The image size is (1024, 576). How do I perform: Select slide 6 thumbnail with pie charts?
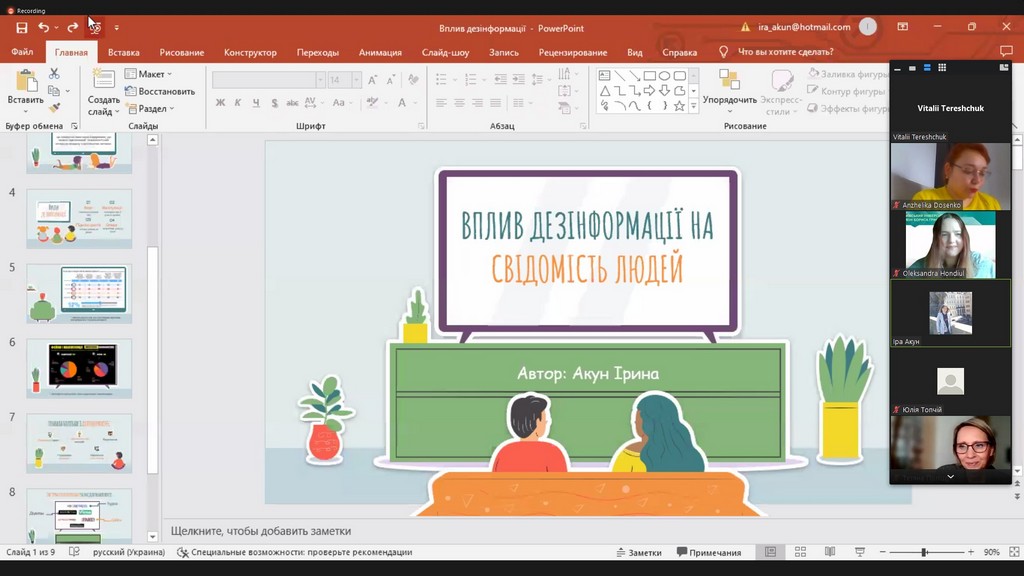coord(79,368)
